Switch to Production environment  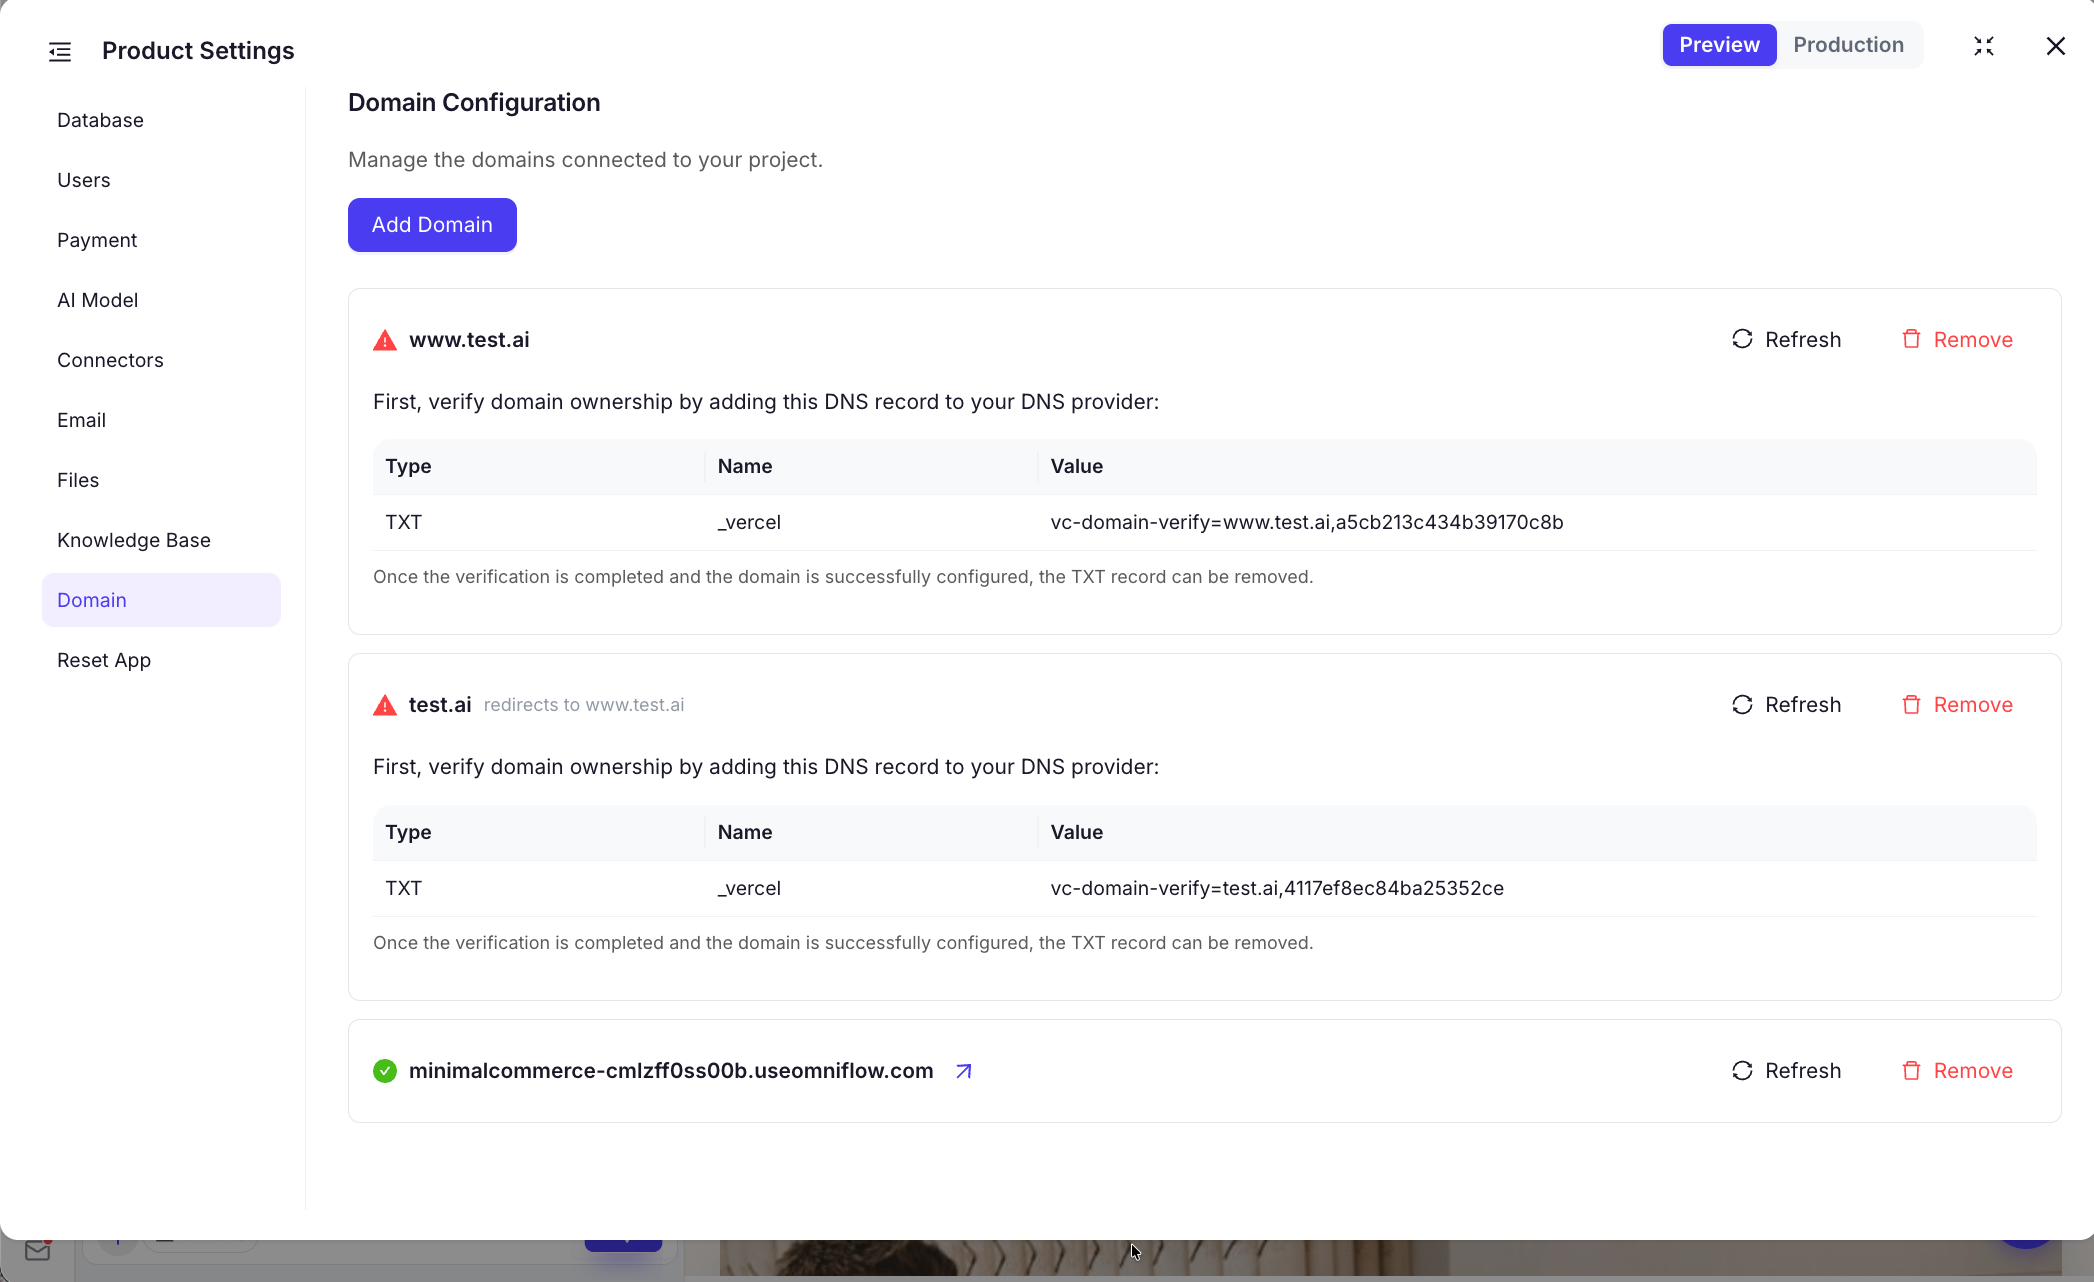click(1848, 45)
